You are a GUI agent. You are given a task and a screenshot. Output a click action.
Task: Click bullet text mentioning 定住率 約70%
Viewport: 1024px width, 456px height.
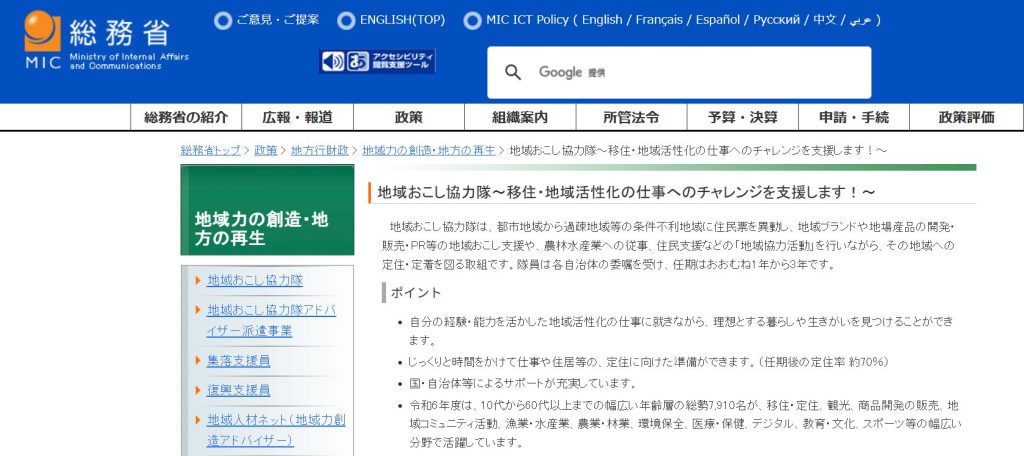pyautogui.click(x=648, y=361)
